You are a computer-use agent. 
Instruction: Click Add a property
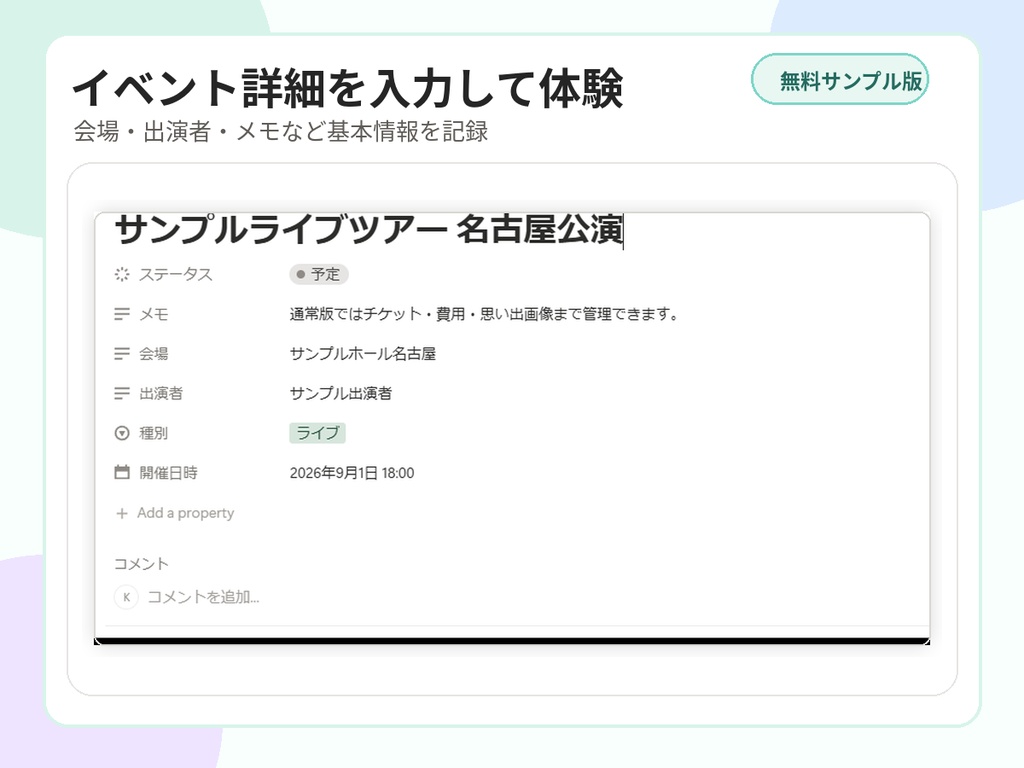185,513
